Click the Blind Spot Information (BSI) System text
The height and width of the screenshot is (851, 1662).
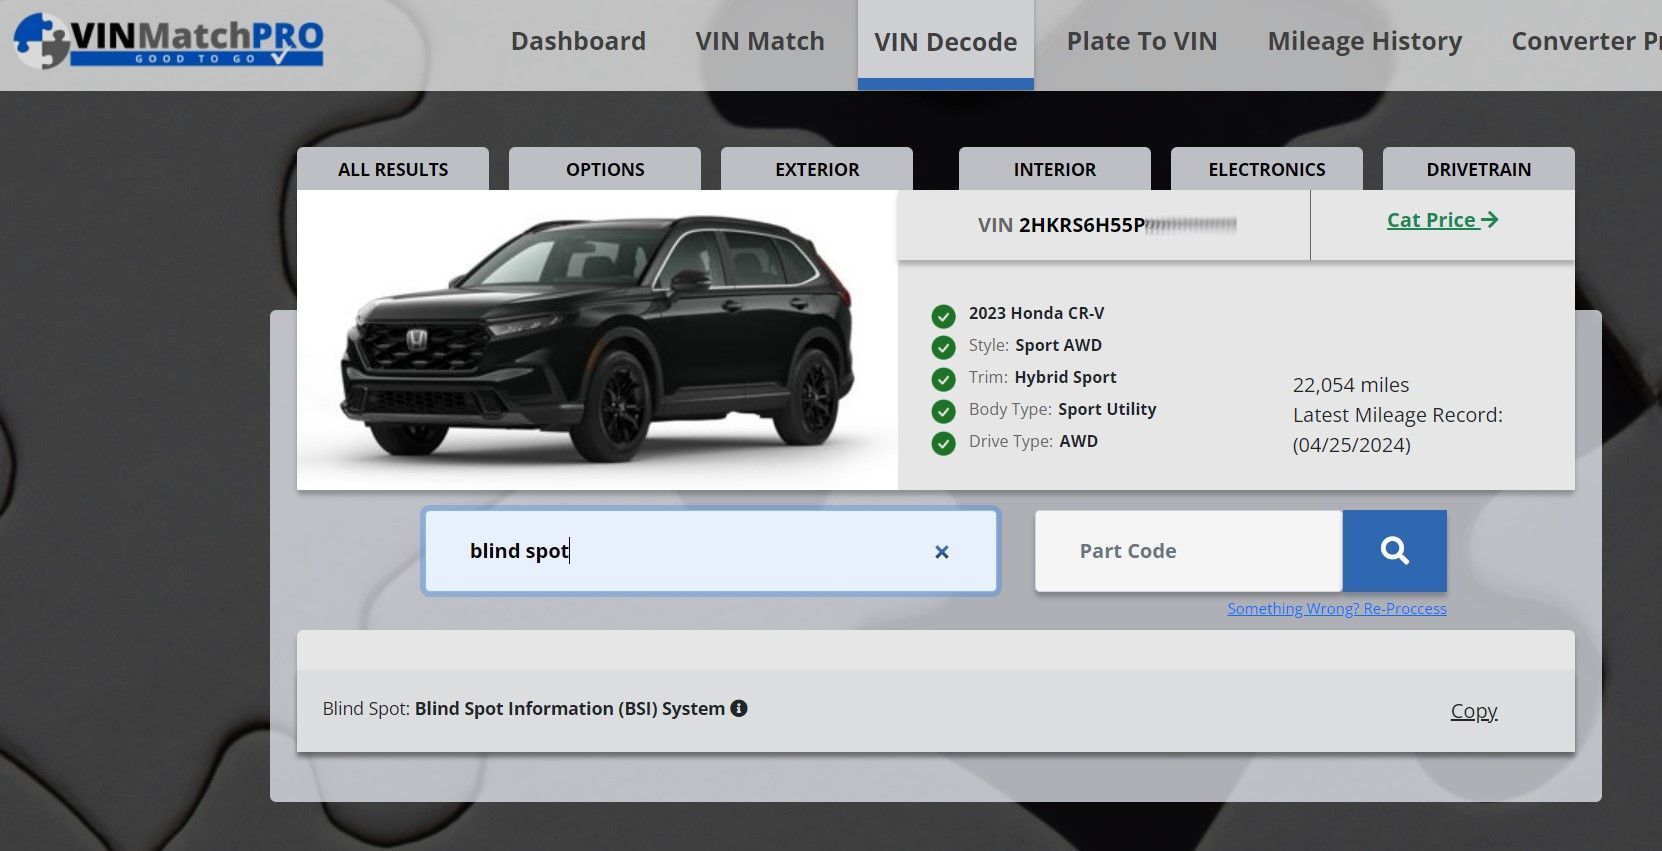click(570, 708)
